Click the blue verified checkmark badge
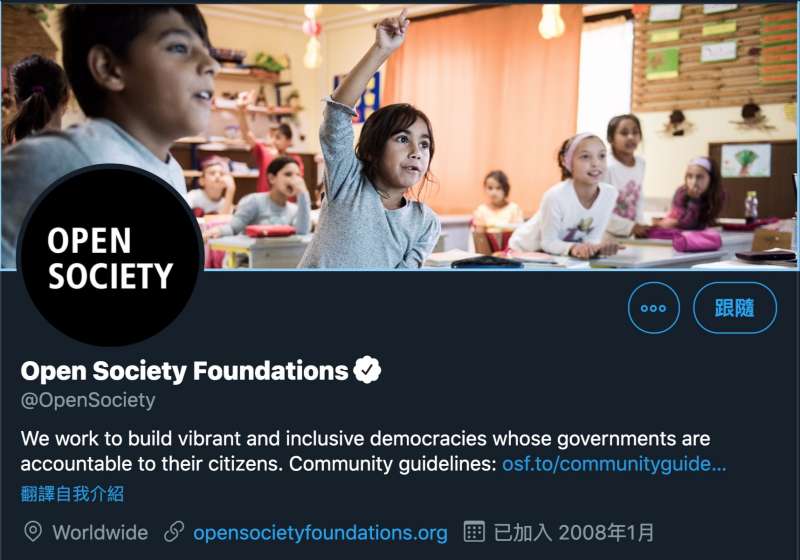Image resolution: width=800 pixels, height=560 pixels. 368,371
